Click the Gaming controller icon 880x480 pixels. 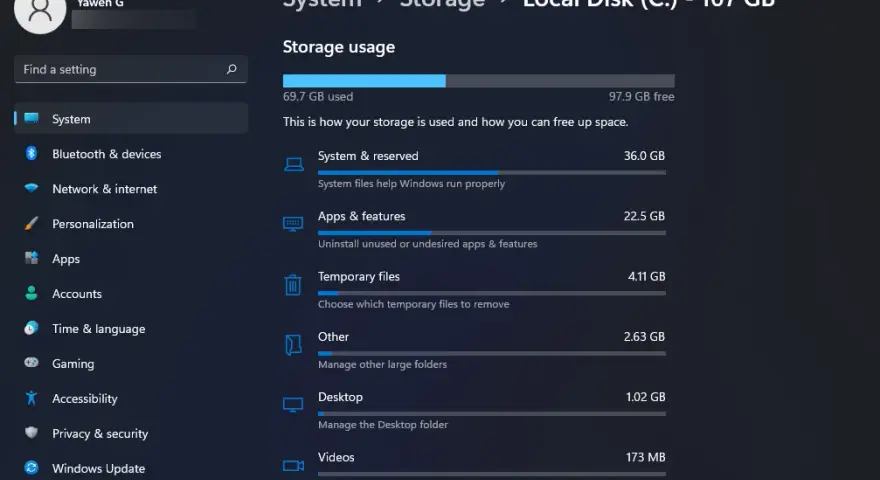31,363
